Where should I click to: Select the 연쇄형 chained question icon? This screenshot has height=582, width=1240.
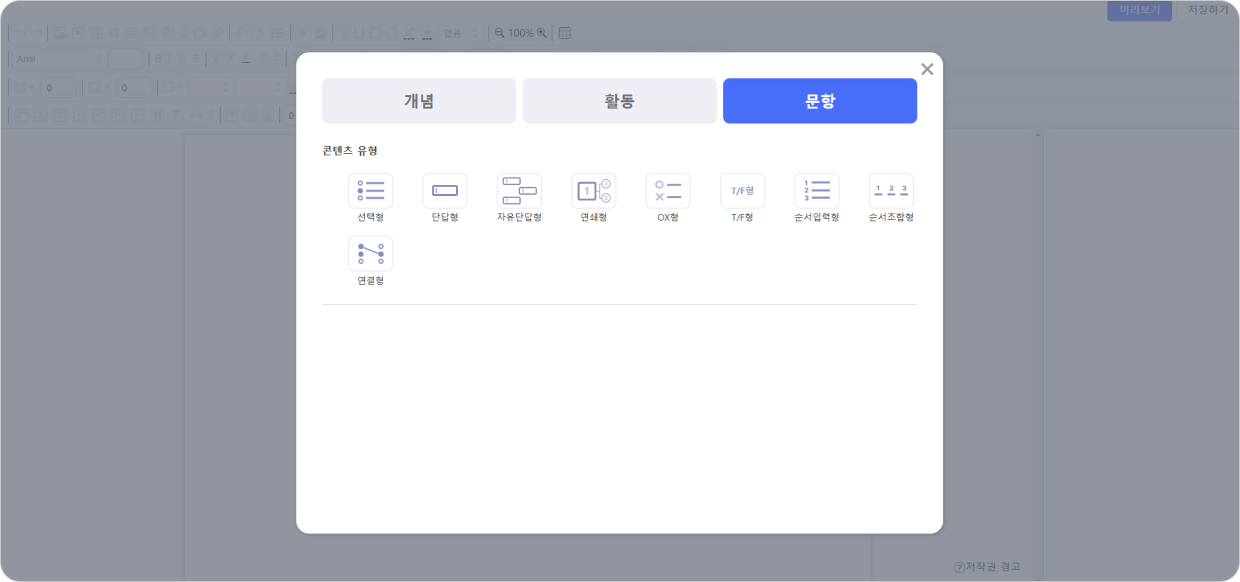594,191
